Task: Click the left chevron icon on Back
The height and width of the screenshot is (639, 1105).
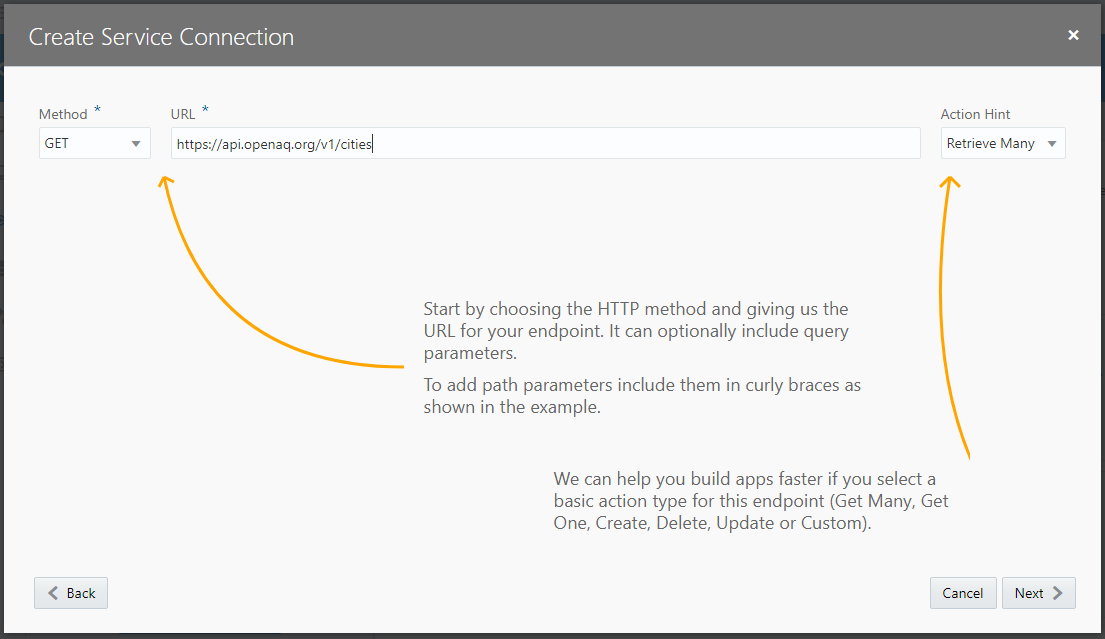Action: tap(53, 593)
